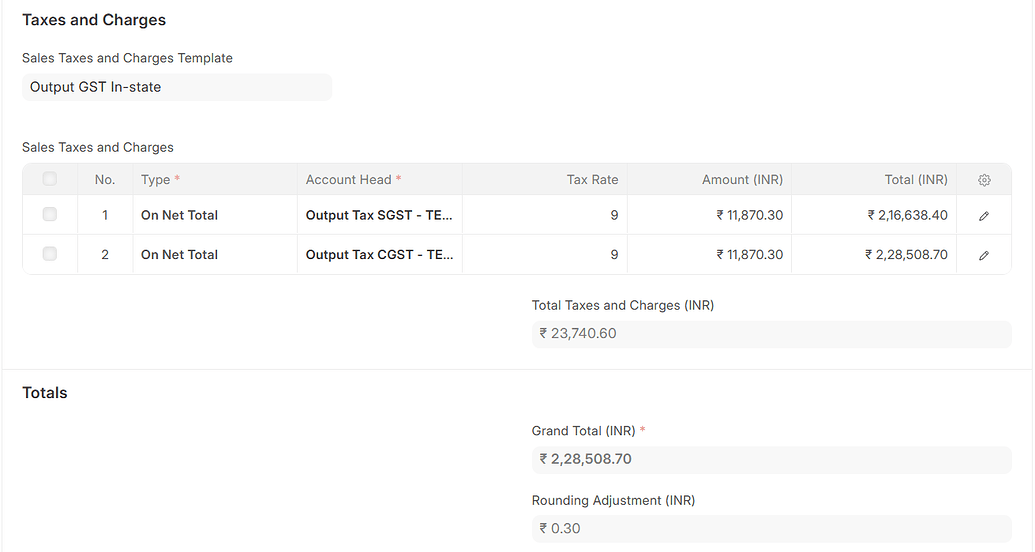Image resolution: width=1035 pixels, height=552 pixels.
Task: Edit row 2 CGST with pencil icon
Action: point(984,255)
